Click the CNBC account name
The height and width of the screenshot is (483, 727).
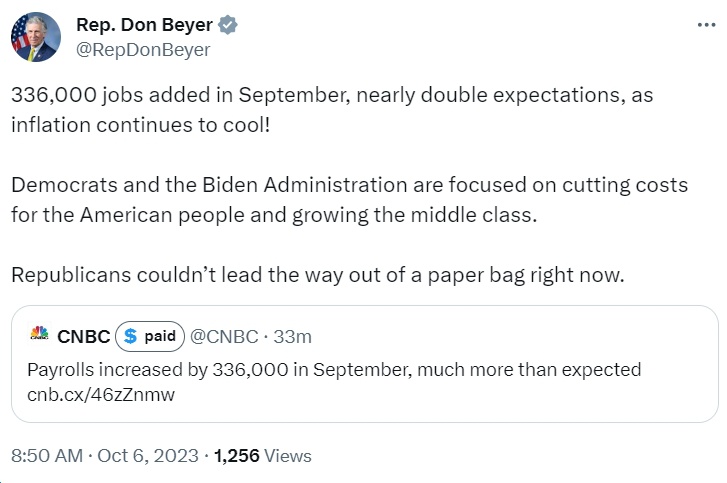pos(83,337)
